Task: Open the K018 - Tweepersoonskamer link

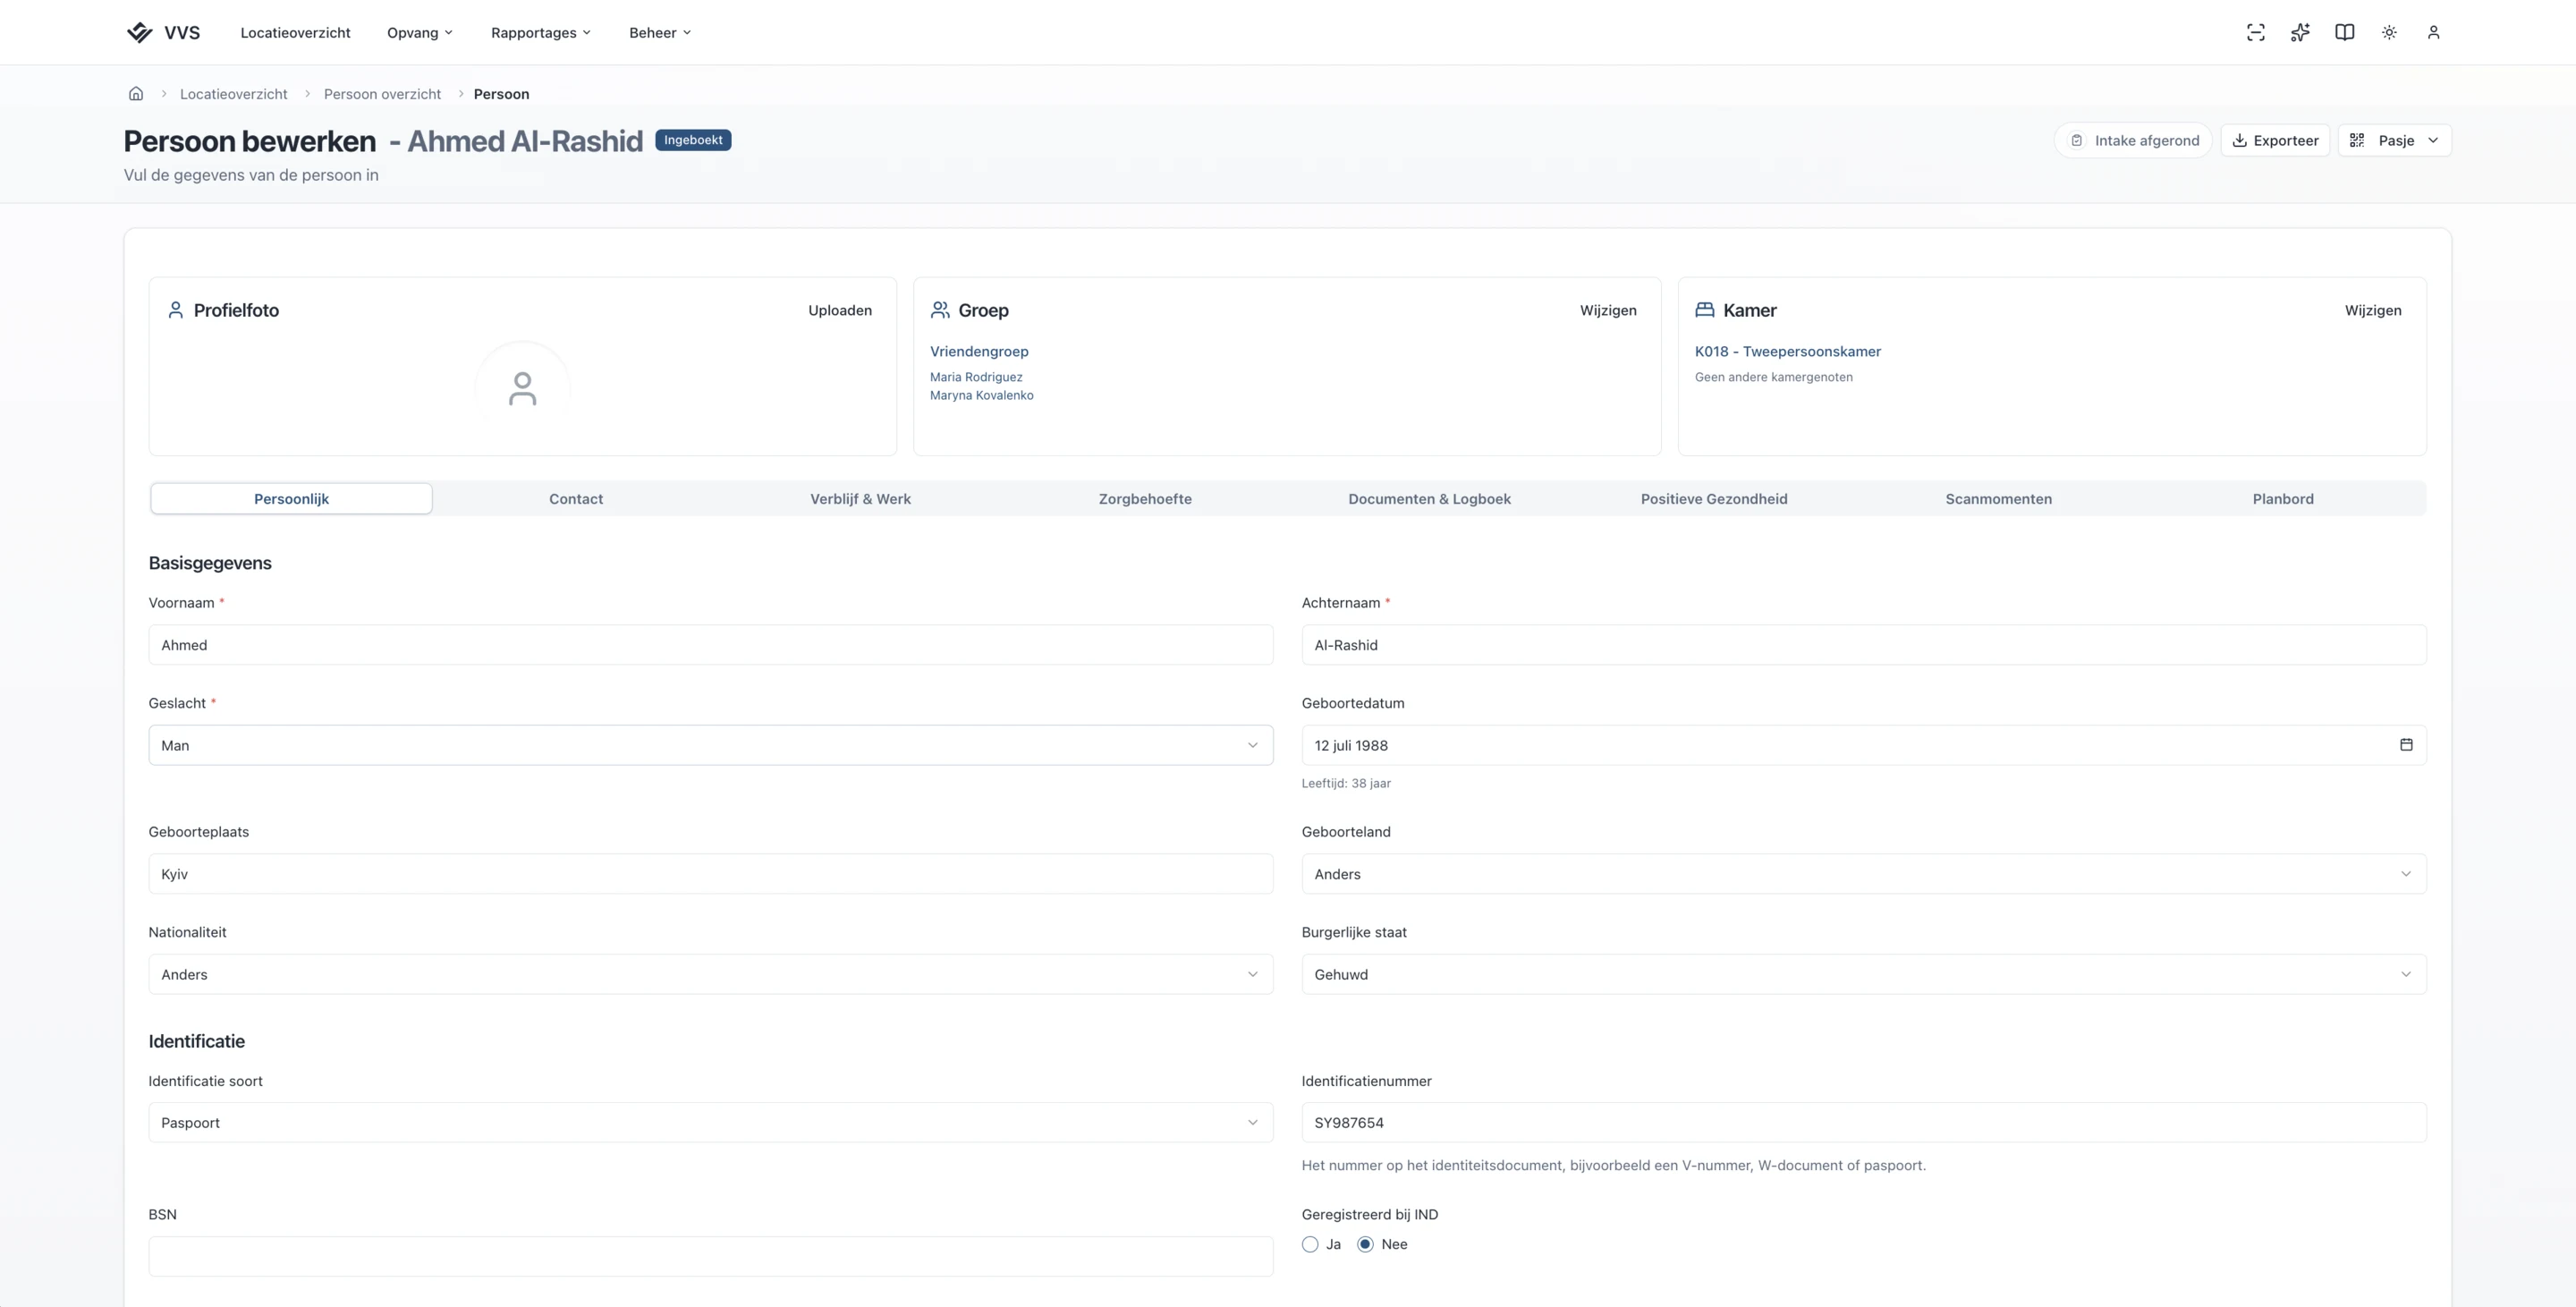Action: click(x=1788, y=351)
